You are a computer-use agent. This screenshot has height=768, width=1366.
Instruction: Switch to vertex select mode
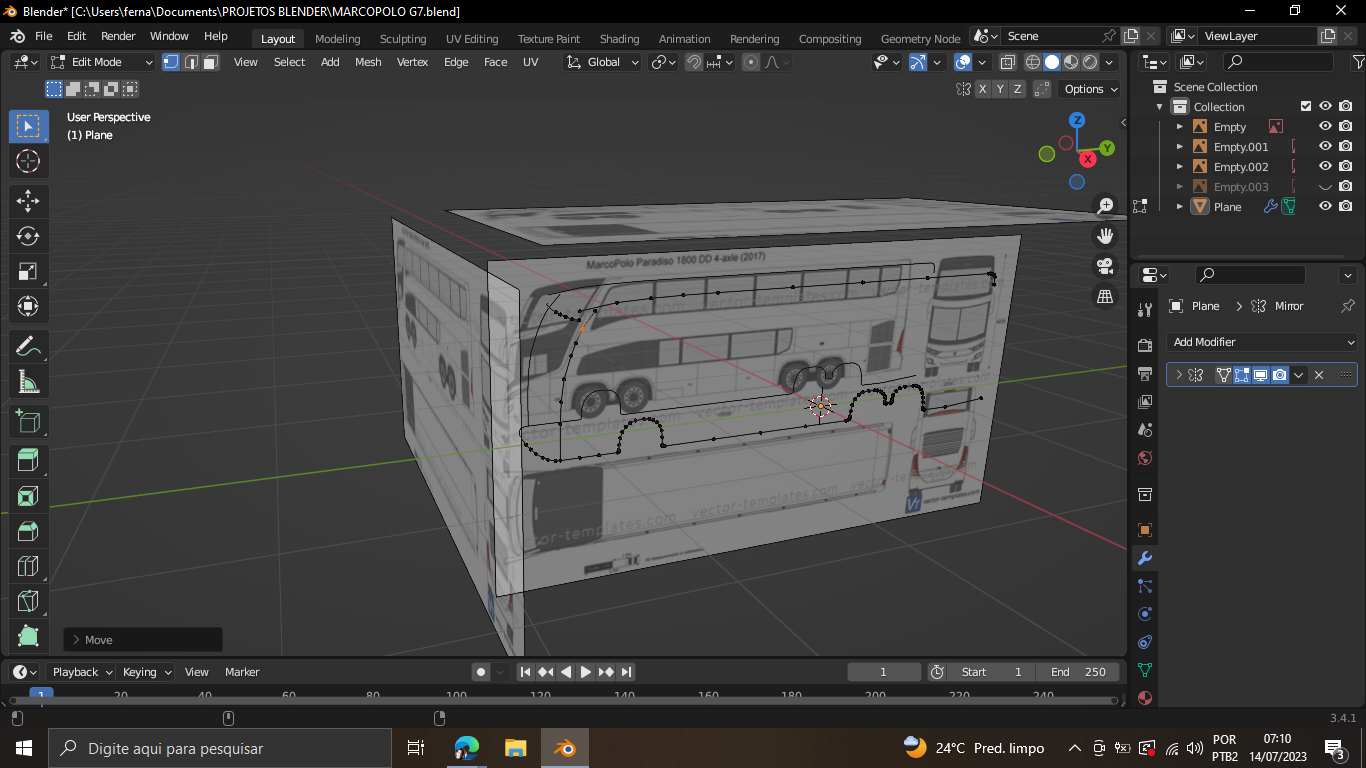(x=171, y=62)
